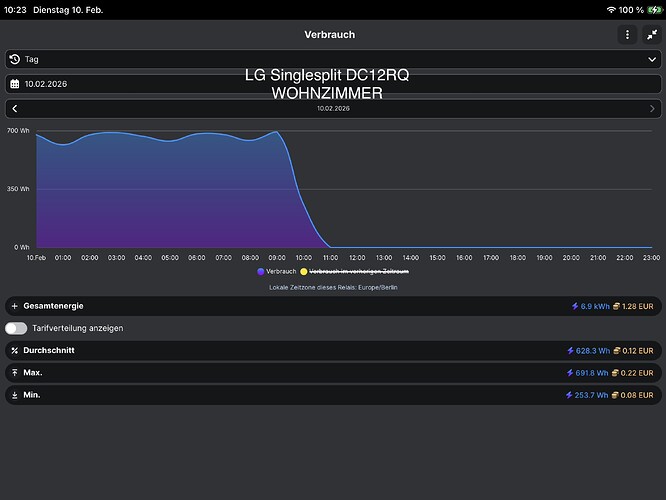
Task: Click the lightning icon in the Gesamtenergie row
Action: (575, 306)
